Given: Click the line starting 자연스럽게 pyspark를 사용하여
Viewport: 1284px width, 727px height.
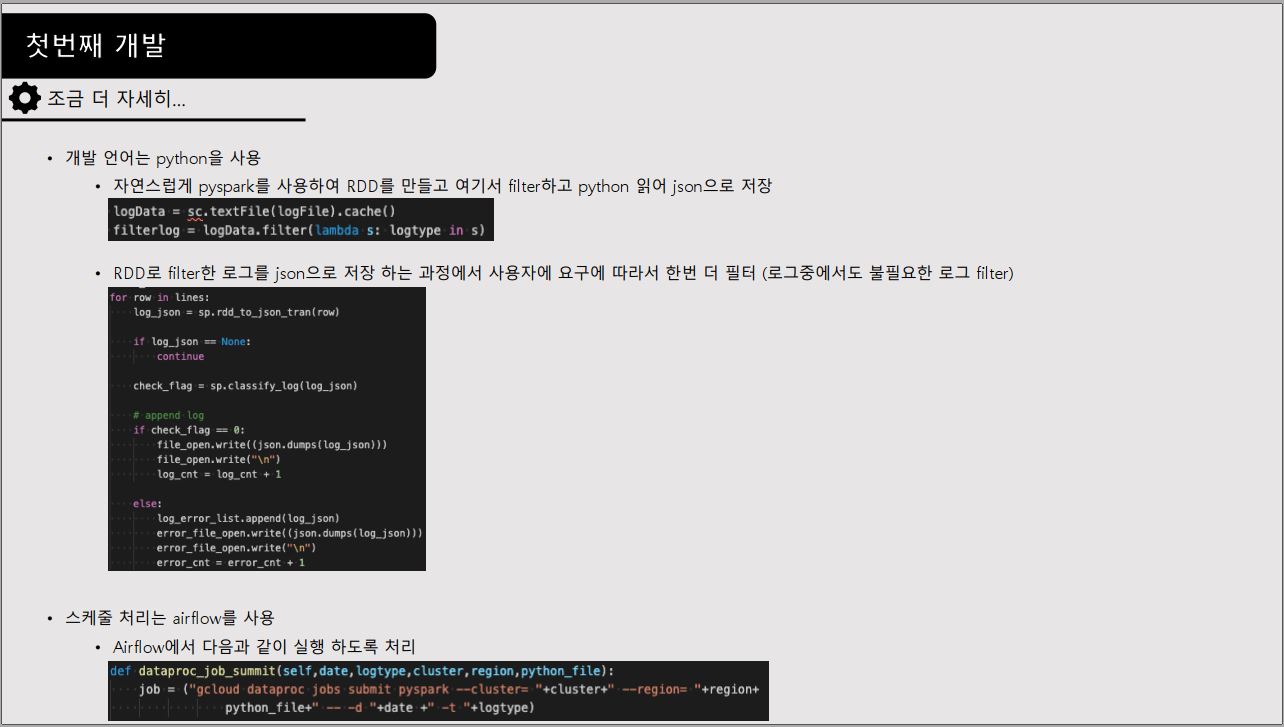Looking at the screenshot, I should tap(442, 186).
